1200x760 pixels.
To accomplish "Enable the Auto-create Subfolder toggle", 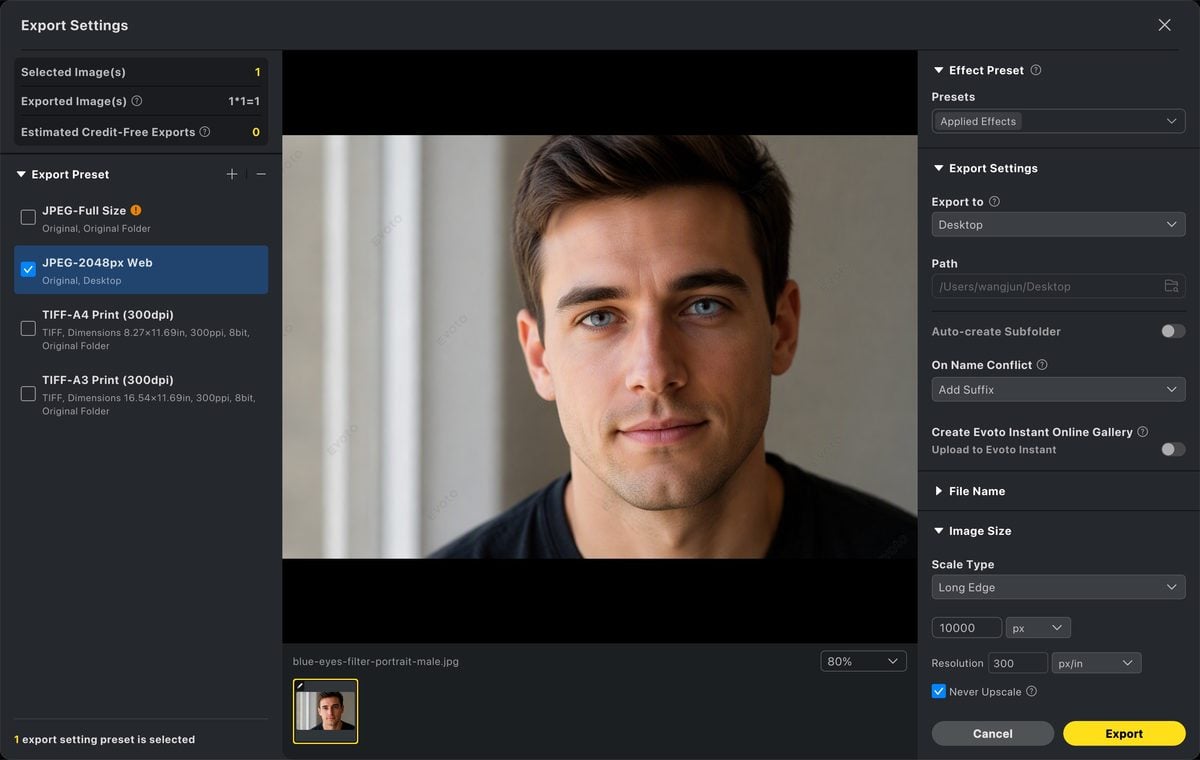I will pos(1173,331).
